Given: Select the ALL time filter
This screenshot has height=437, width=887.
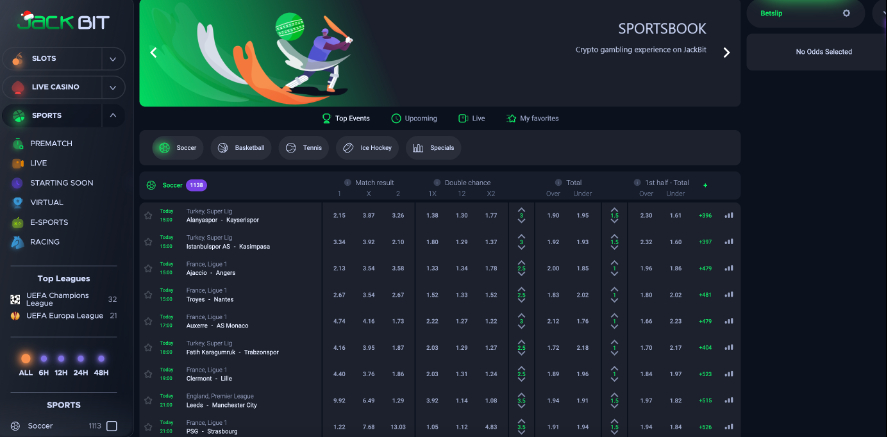Looking at the screenshot, I should click(x=25, y=365).
